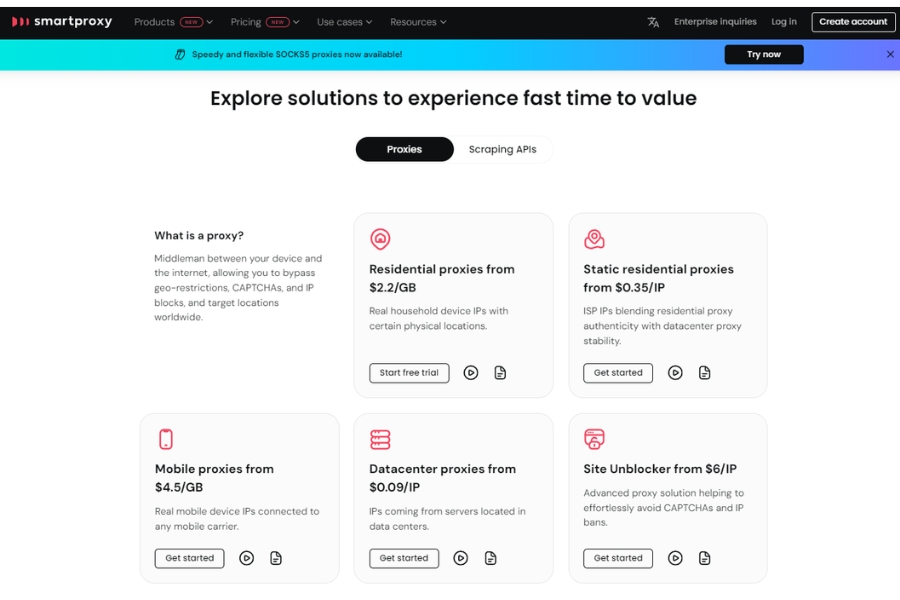This screenshot has height=600, width=900.
Task: Click Get started for Static residential proxies
Action: (618, 373)
